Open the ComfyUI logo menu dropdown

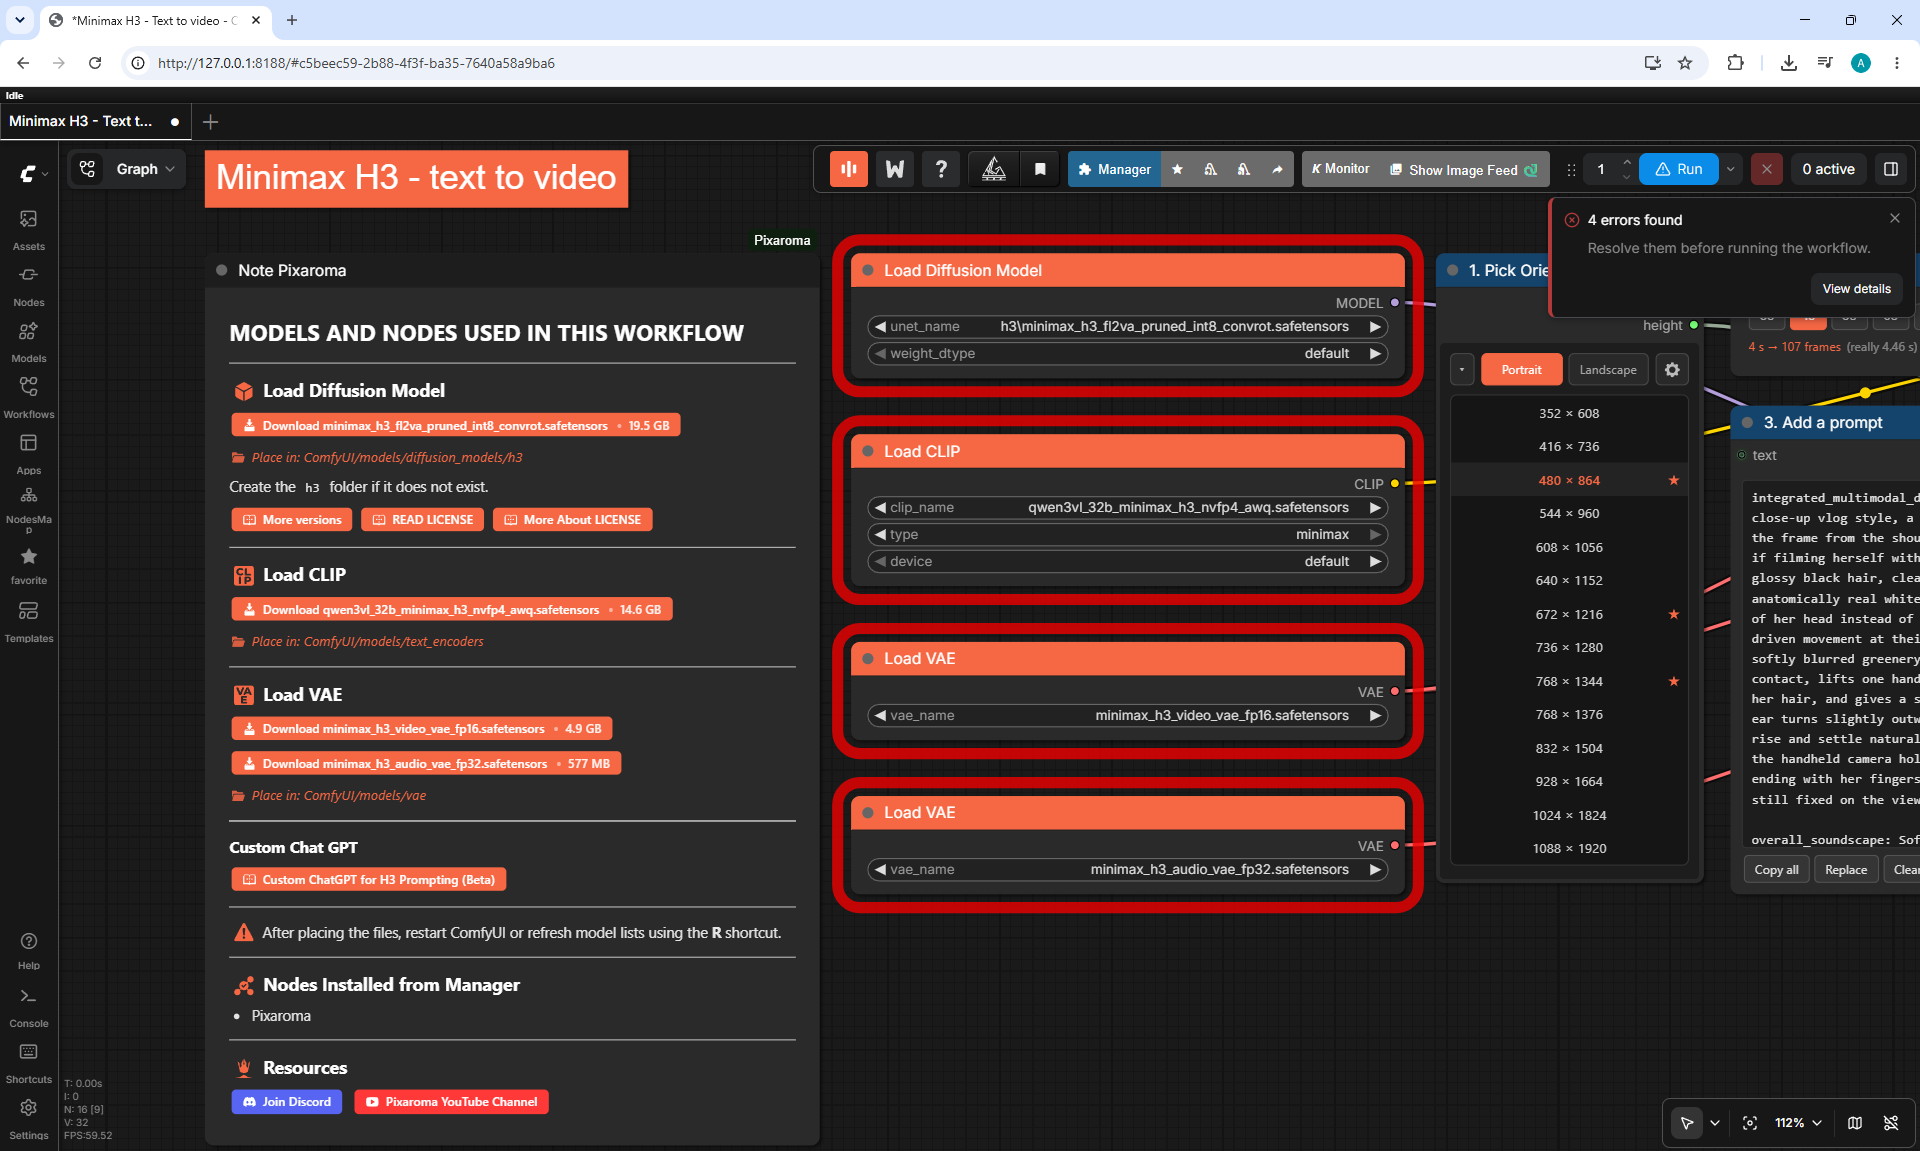pyautogui.click(x=33, y=174)
